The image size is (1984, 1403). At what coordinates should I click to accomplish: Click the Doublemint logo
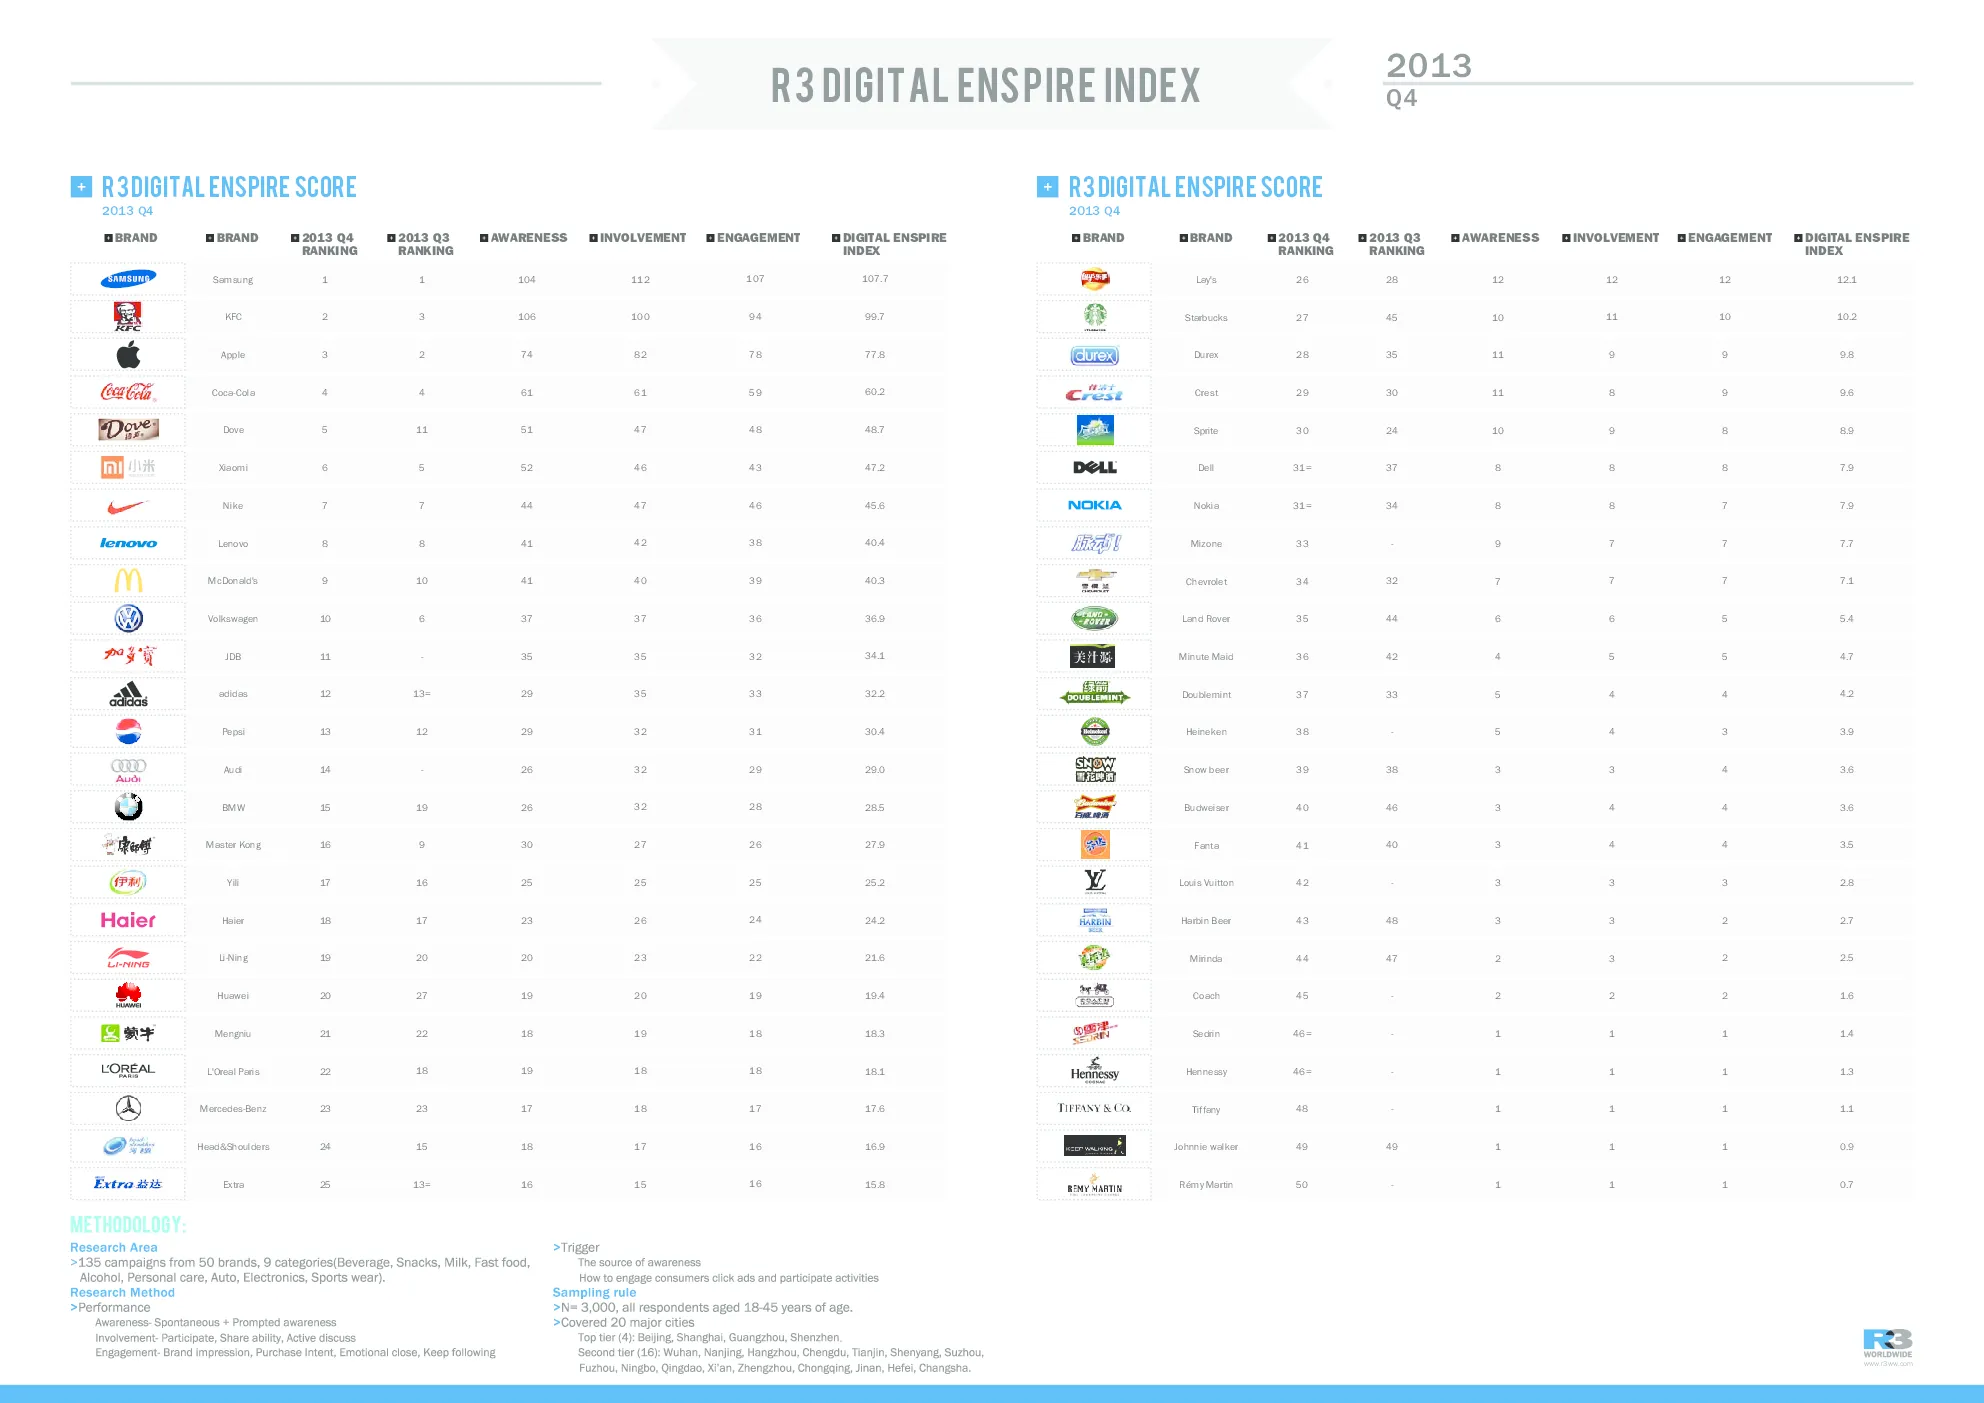1095,694
